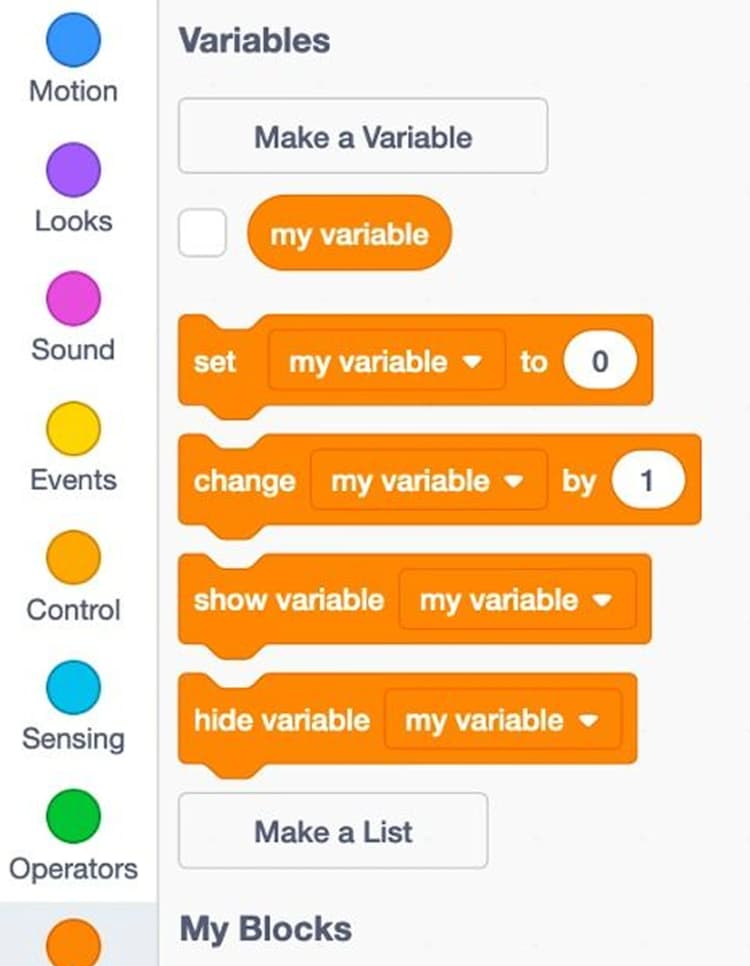750x966 pixels.
Task: Select the my variable reporter block
Action: pyautogui.click(x=349, y=233)
